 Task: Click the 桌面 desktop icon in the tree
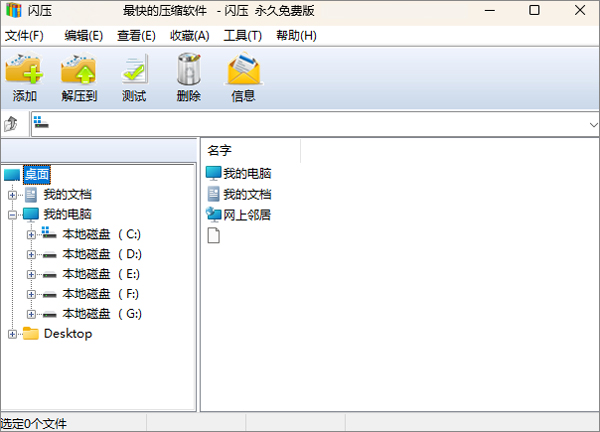coord(12,175)
